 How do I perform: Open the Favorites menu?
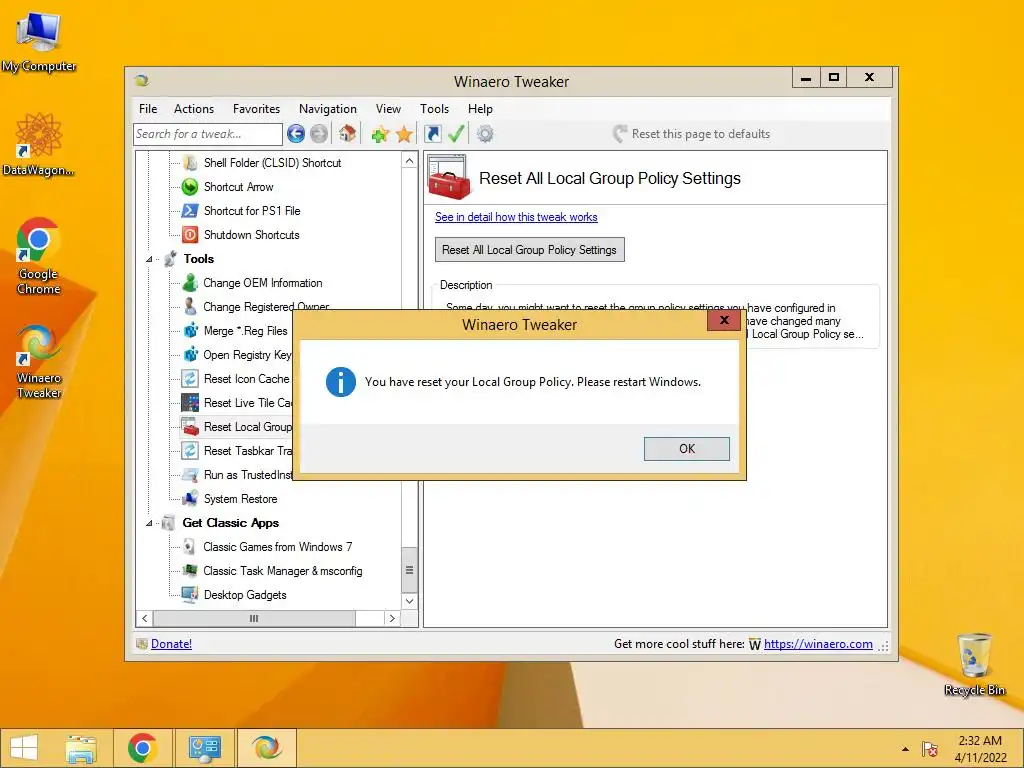tap(256, 109)
